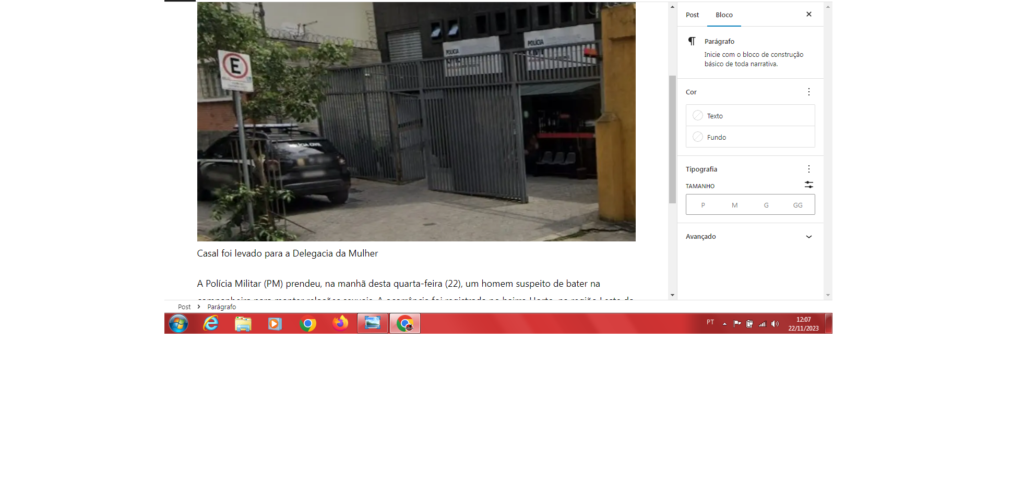
Task: Toggle custom font size controls icon
Action: point(808,185)
